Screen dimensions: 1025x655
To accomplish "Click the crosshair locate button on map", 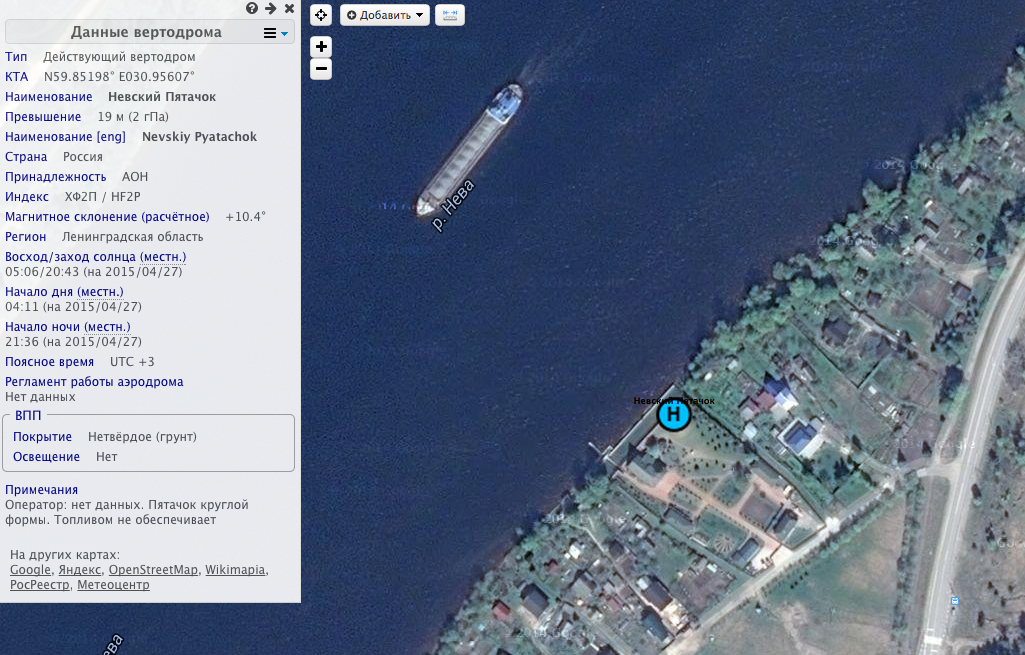I will (321, 15).
